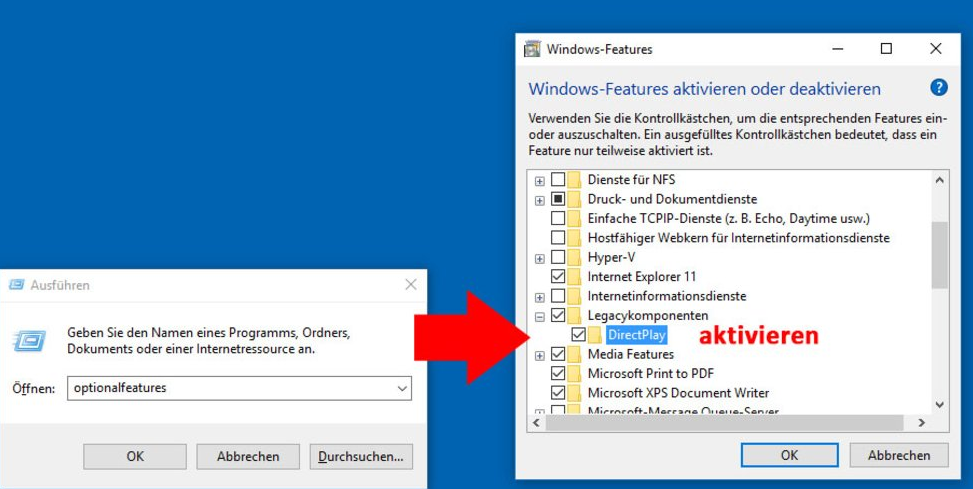Click the horizontal scrollbar thumb
973x489 pixels.
(724, 423)
